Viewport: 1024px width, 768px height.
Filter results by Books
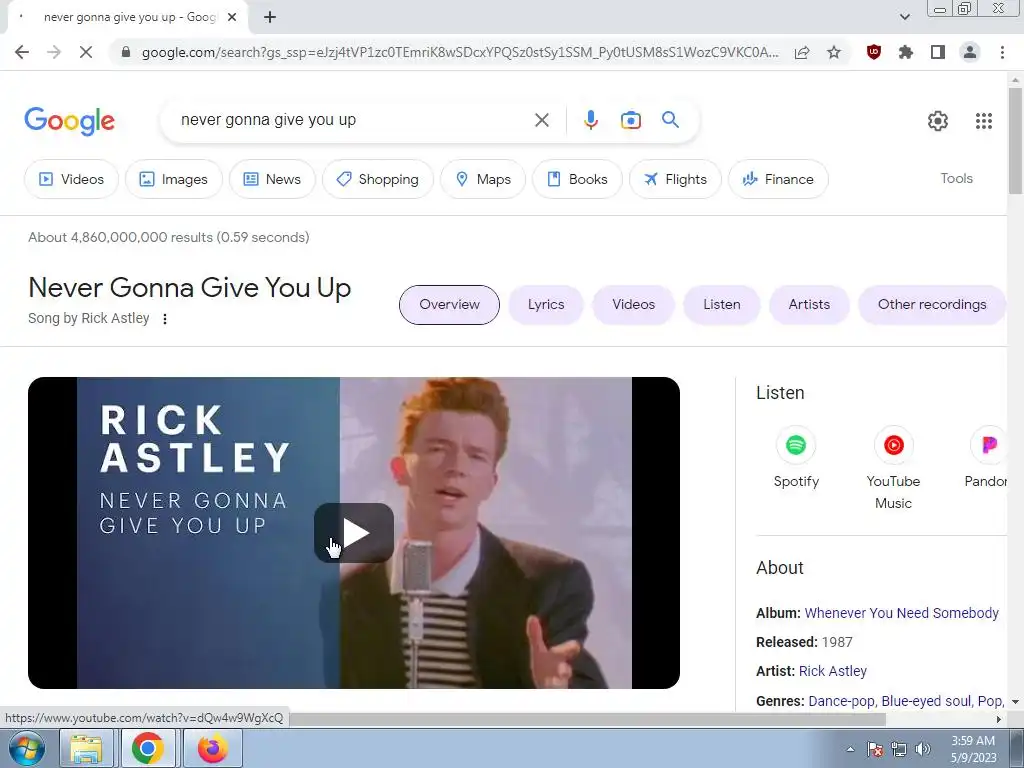(577, 179)
